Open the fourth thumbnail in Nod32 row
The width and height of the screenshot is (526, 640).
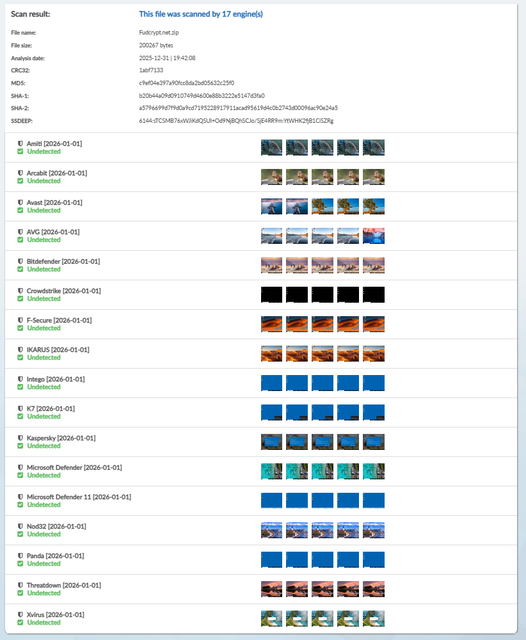[x=348, y=530]
